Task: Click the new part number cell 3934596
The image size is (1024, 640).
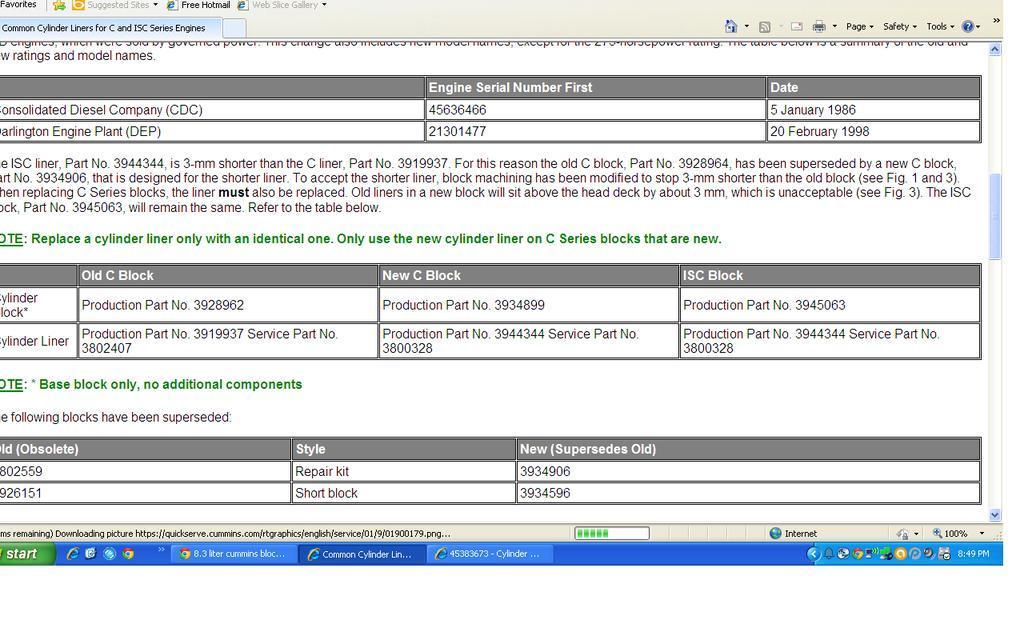Action: click(748, 493)
